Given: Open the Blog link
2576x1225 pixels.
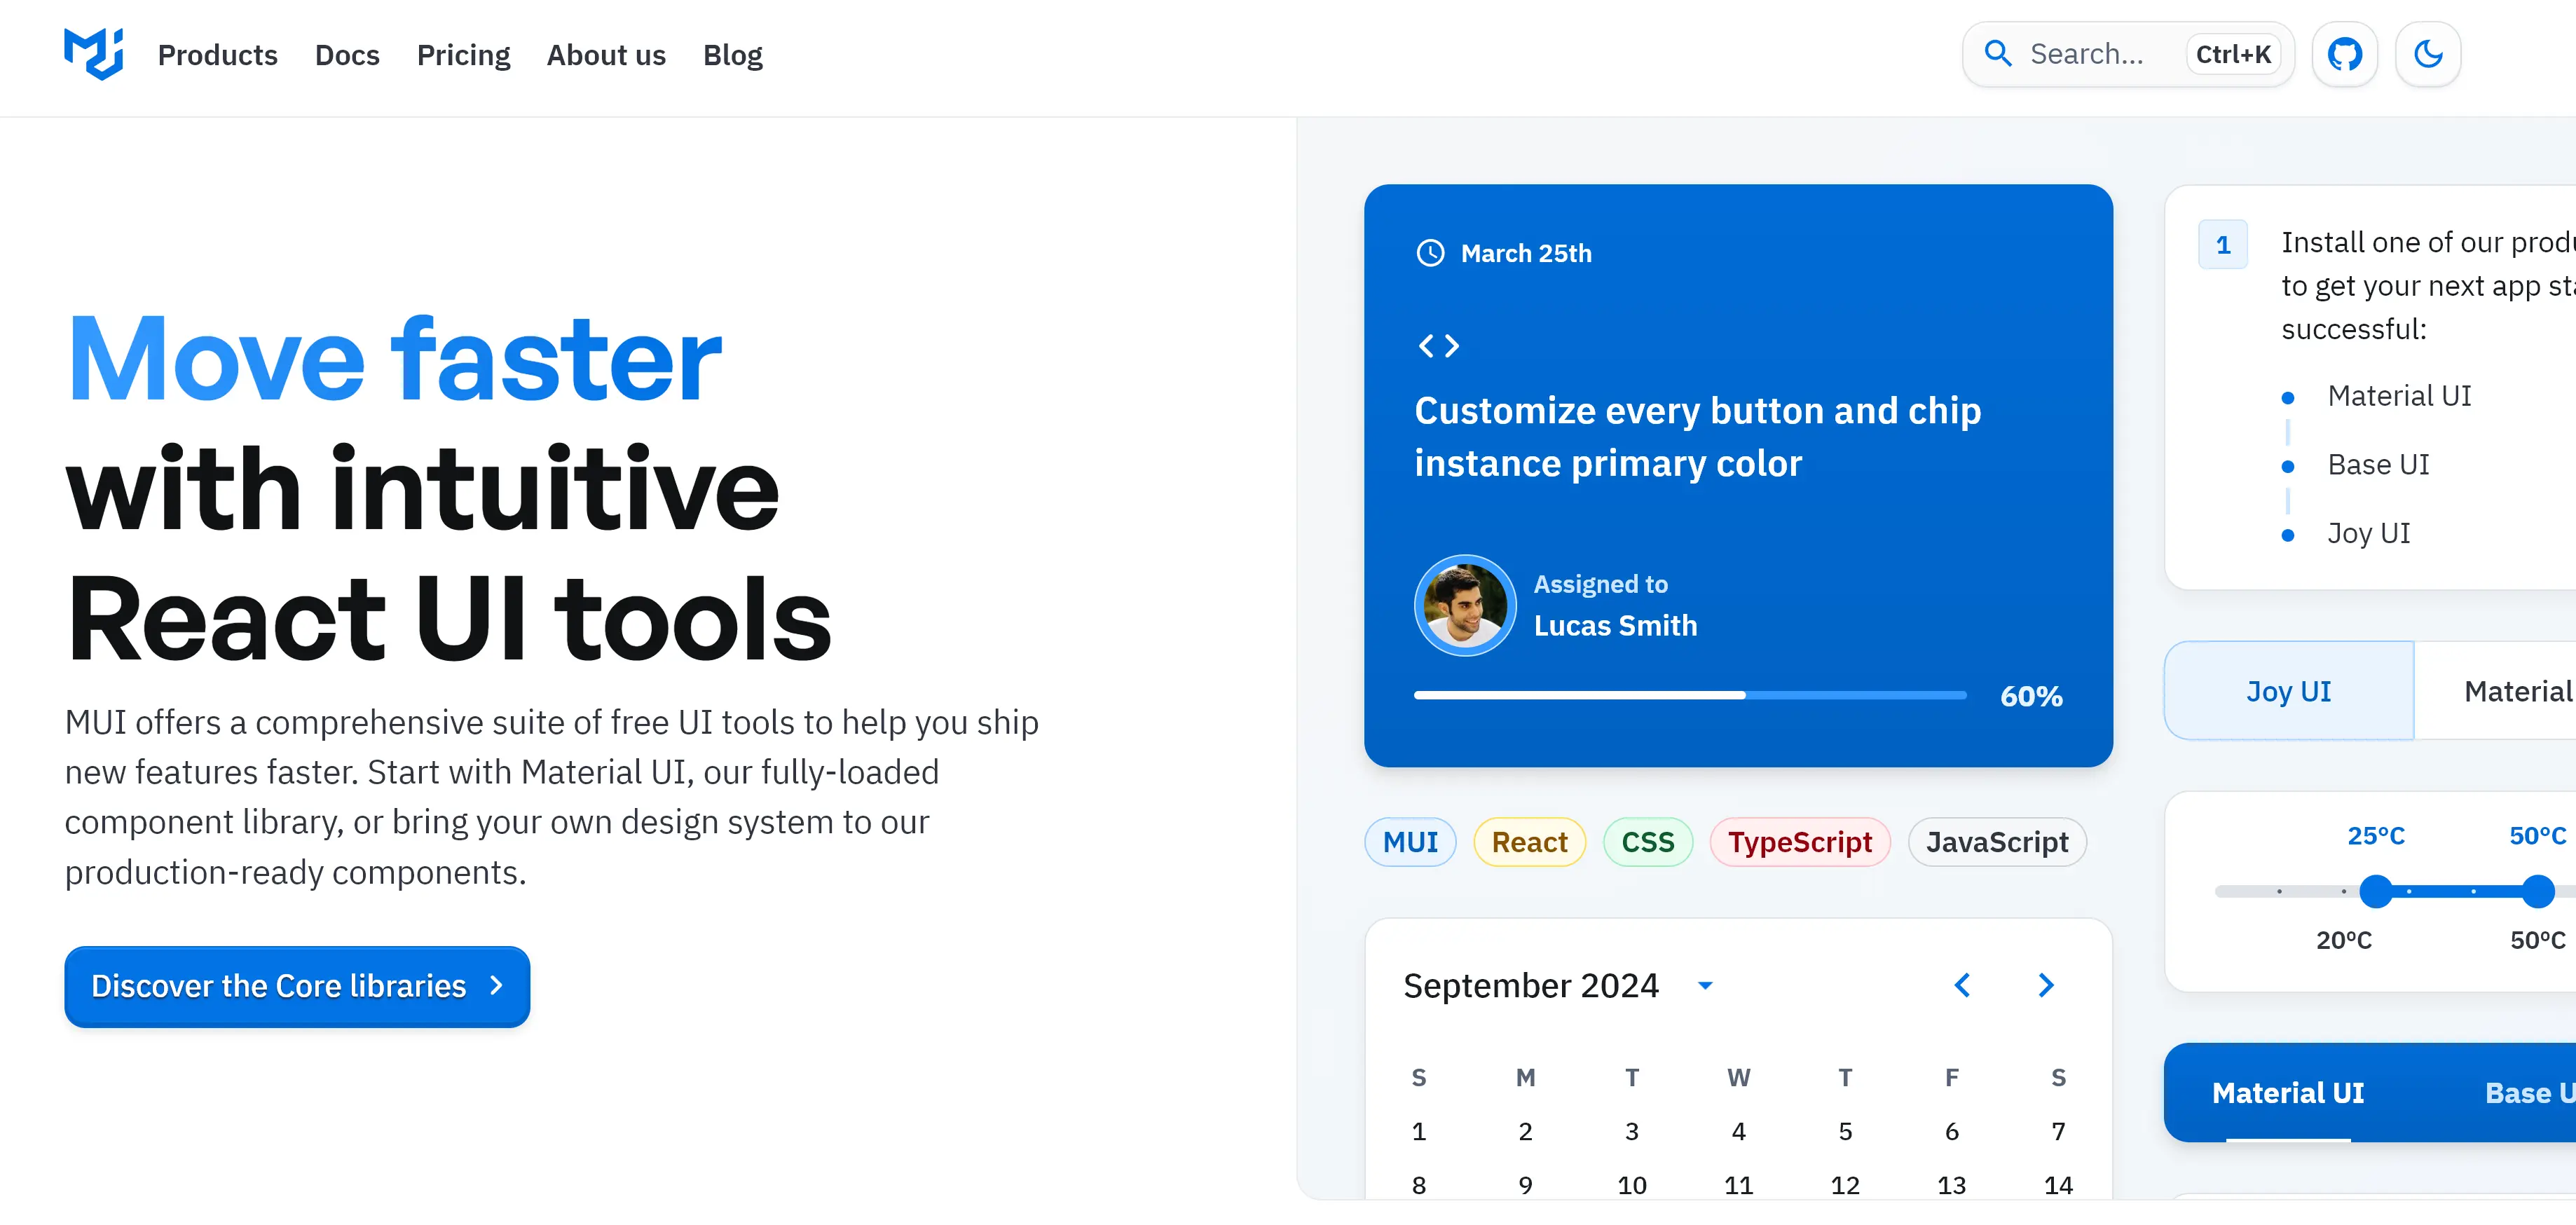Looking at the screenshot, I should (732, 55).
